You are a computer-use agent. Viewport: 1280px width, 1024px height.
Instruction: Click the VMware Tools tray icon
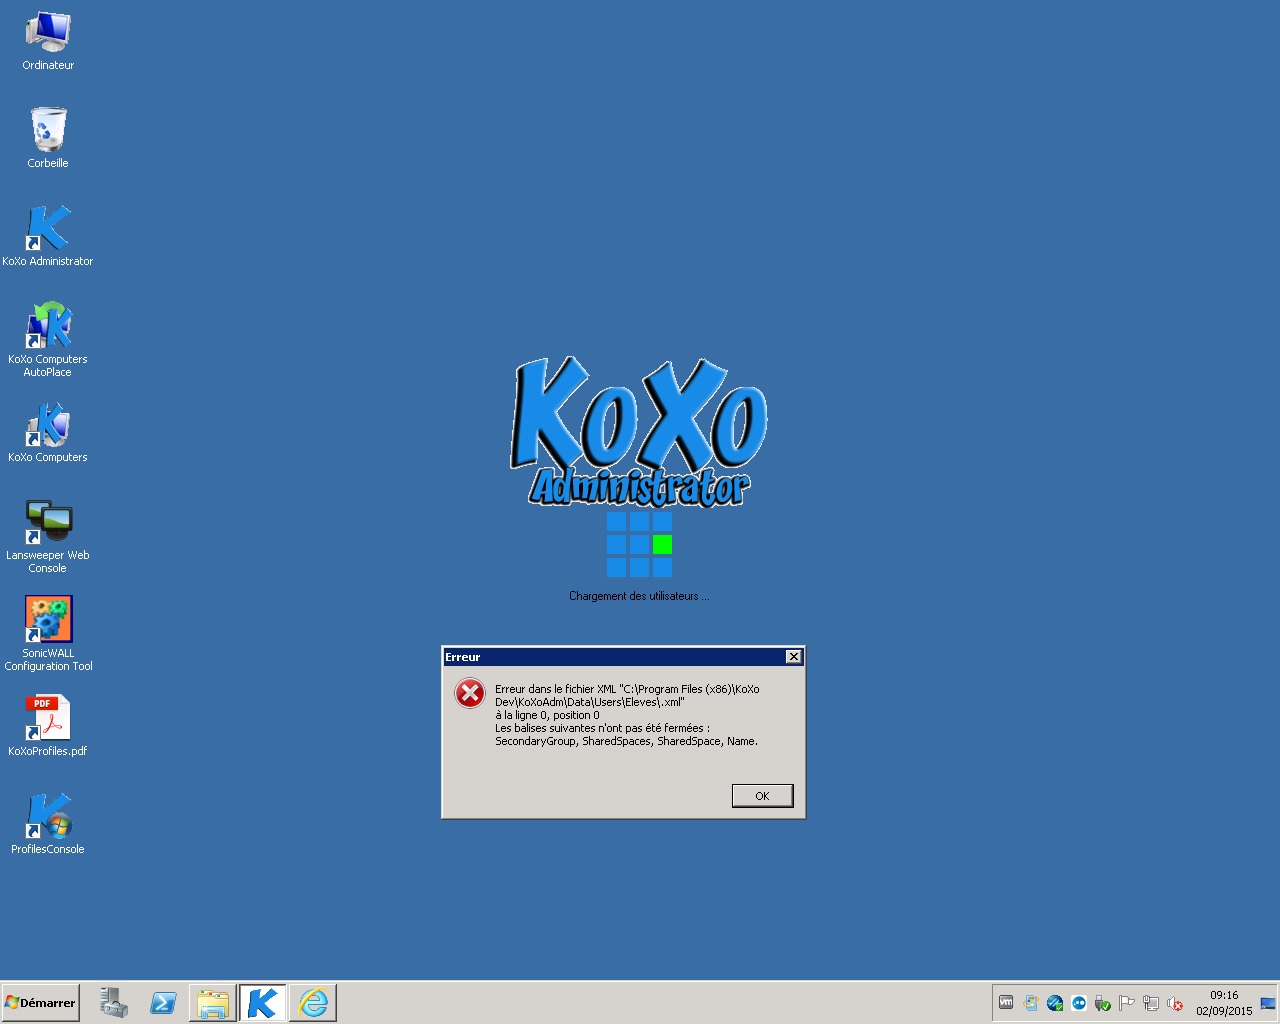click(1007, 1003)
